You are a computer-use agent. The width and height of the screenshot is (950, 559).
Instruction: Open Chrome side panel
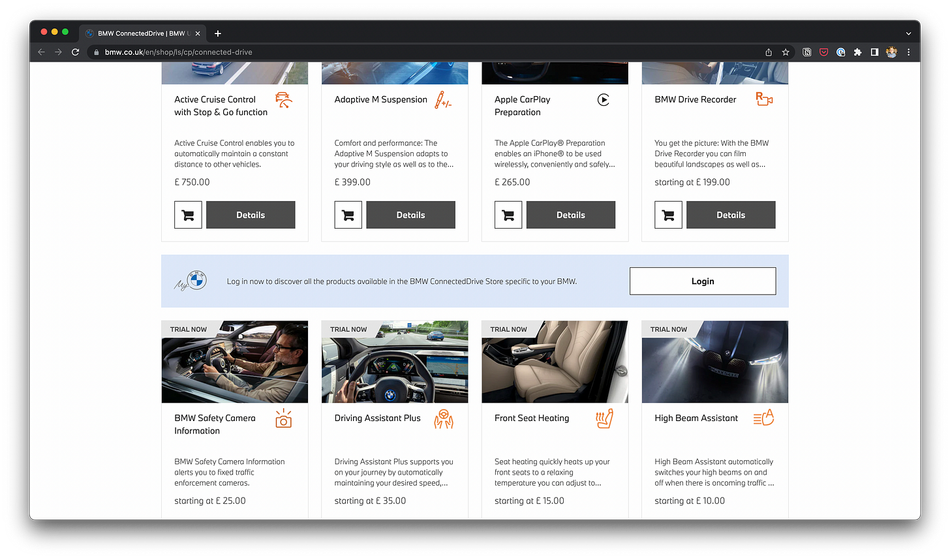click(874, 52)
